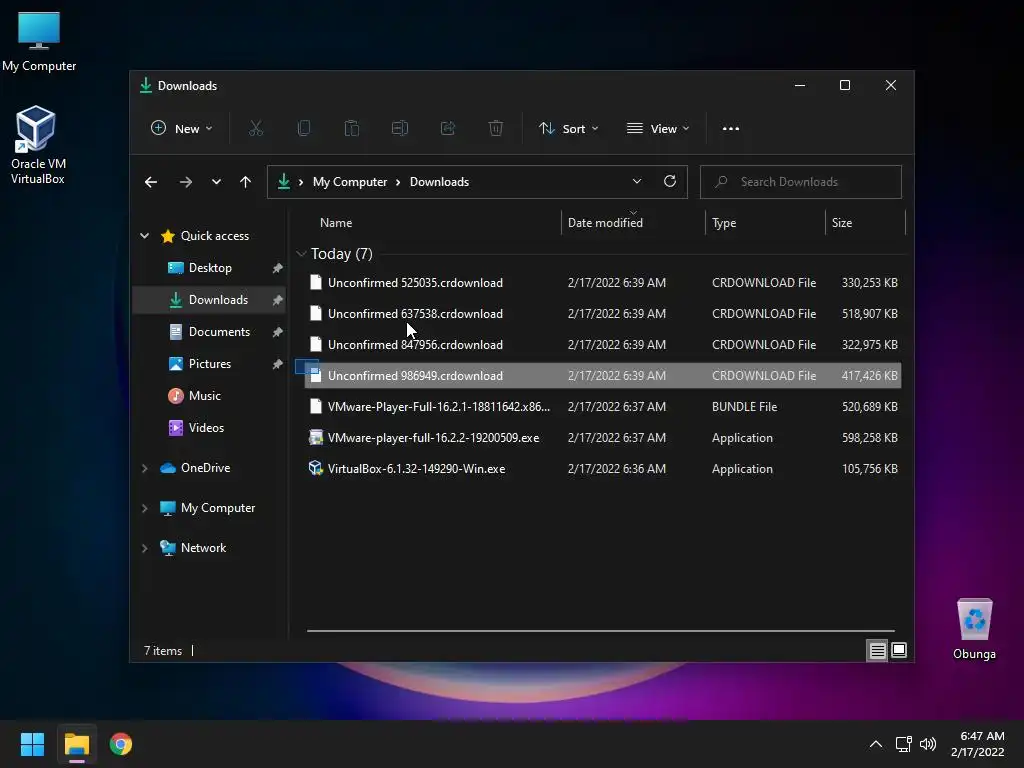Image resolution: width=1024 pixels, height=768 pixels.
Task: Unpin Documents from Quick access
Action: pyautogui.click(x=278, y=332)
